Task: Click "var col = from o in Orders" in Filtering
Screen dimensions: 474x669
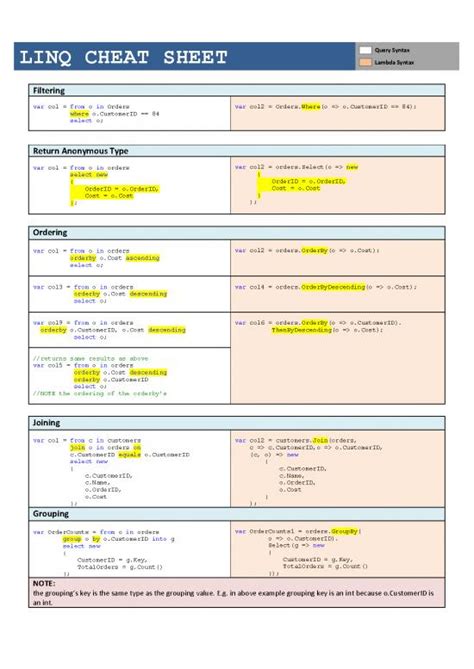Action: [x=81, y=107]
